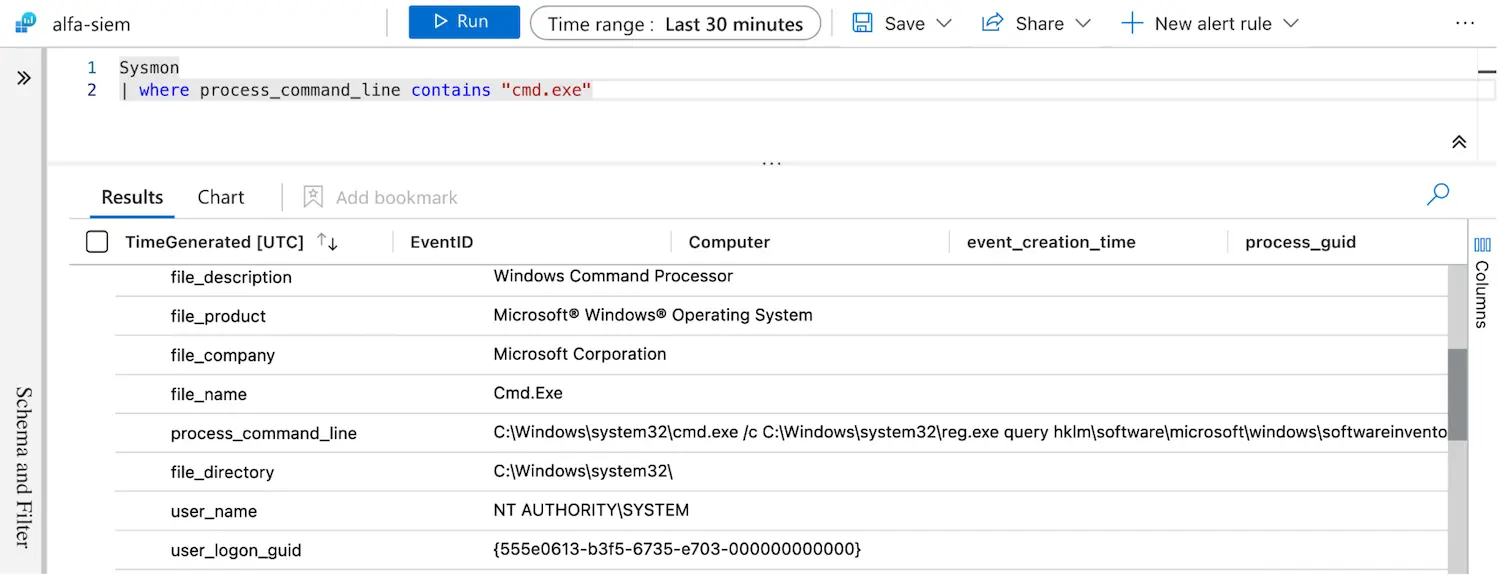This screenshot has width=1500, height=576.
Task: Click the alfa-siem workspace icon
Action: tap(25, 23)
